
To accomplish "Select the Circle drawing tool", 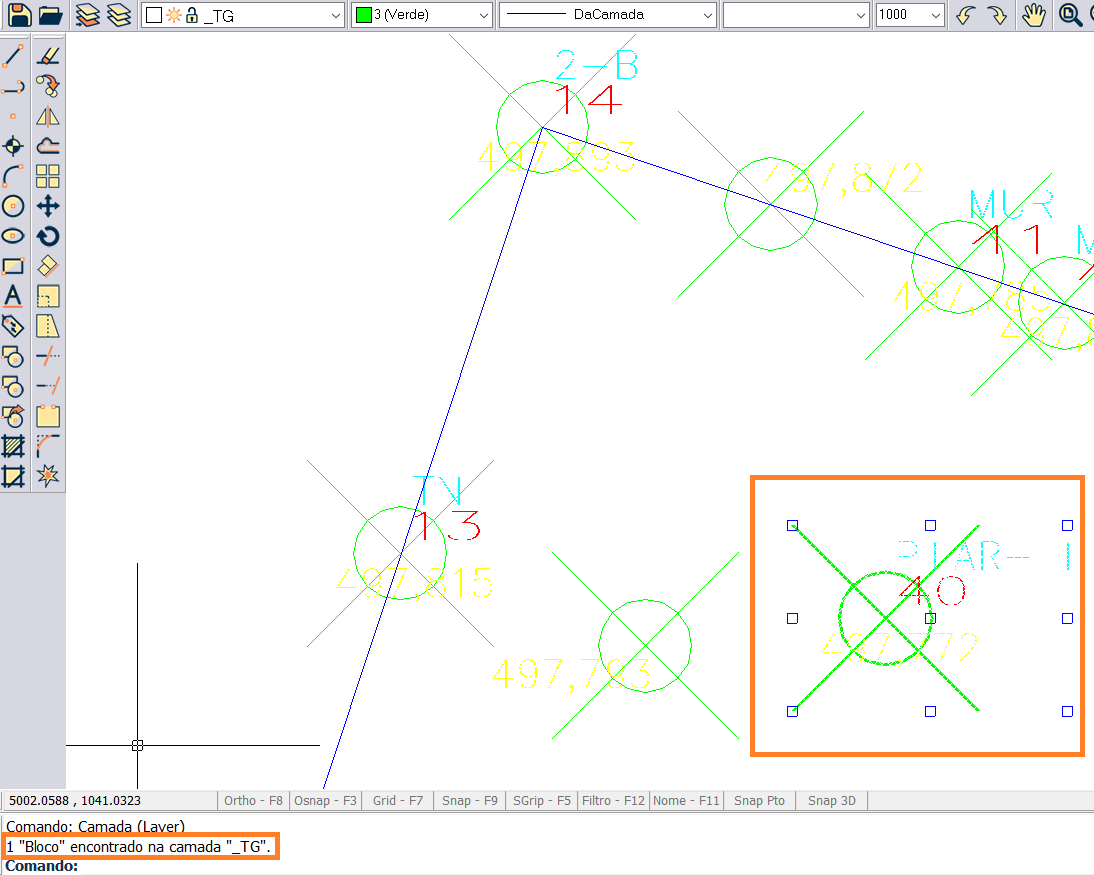I will tap(13, 206).
